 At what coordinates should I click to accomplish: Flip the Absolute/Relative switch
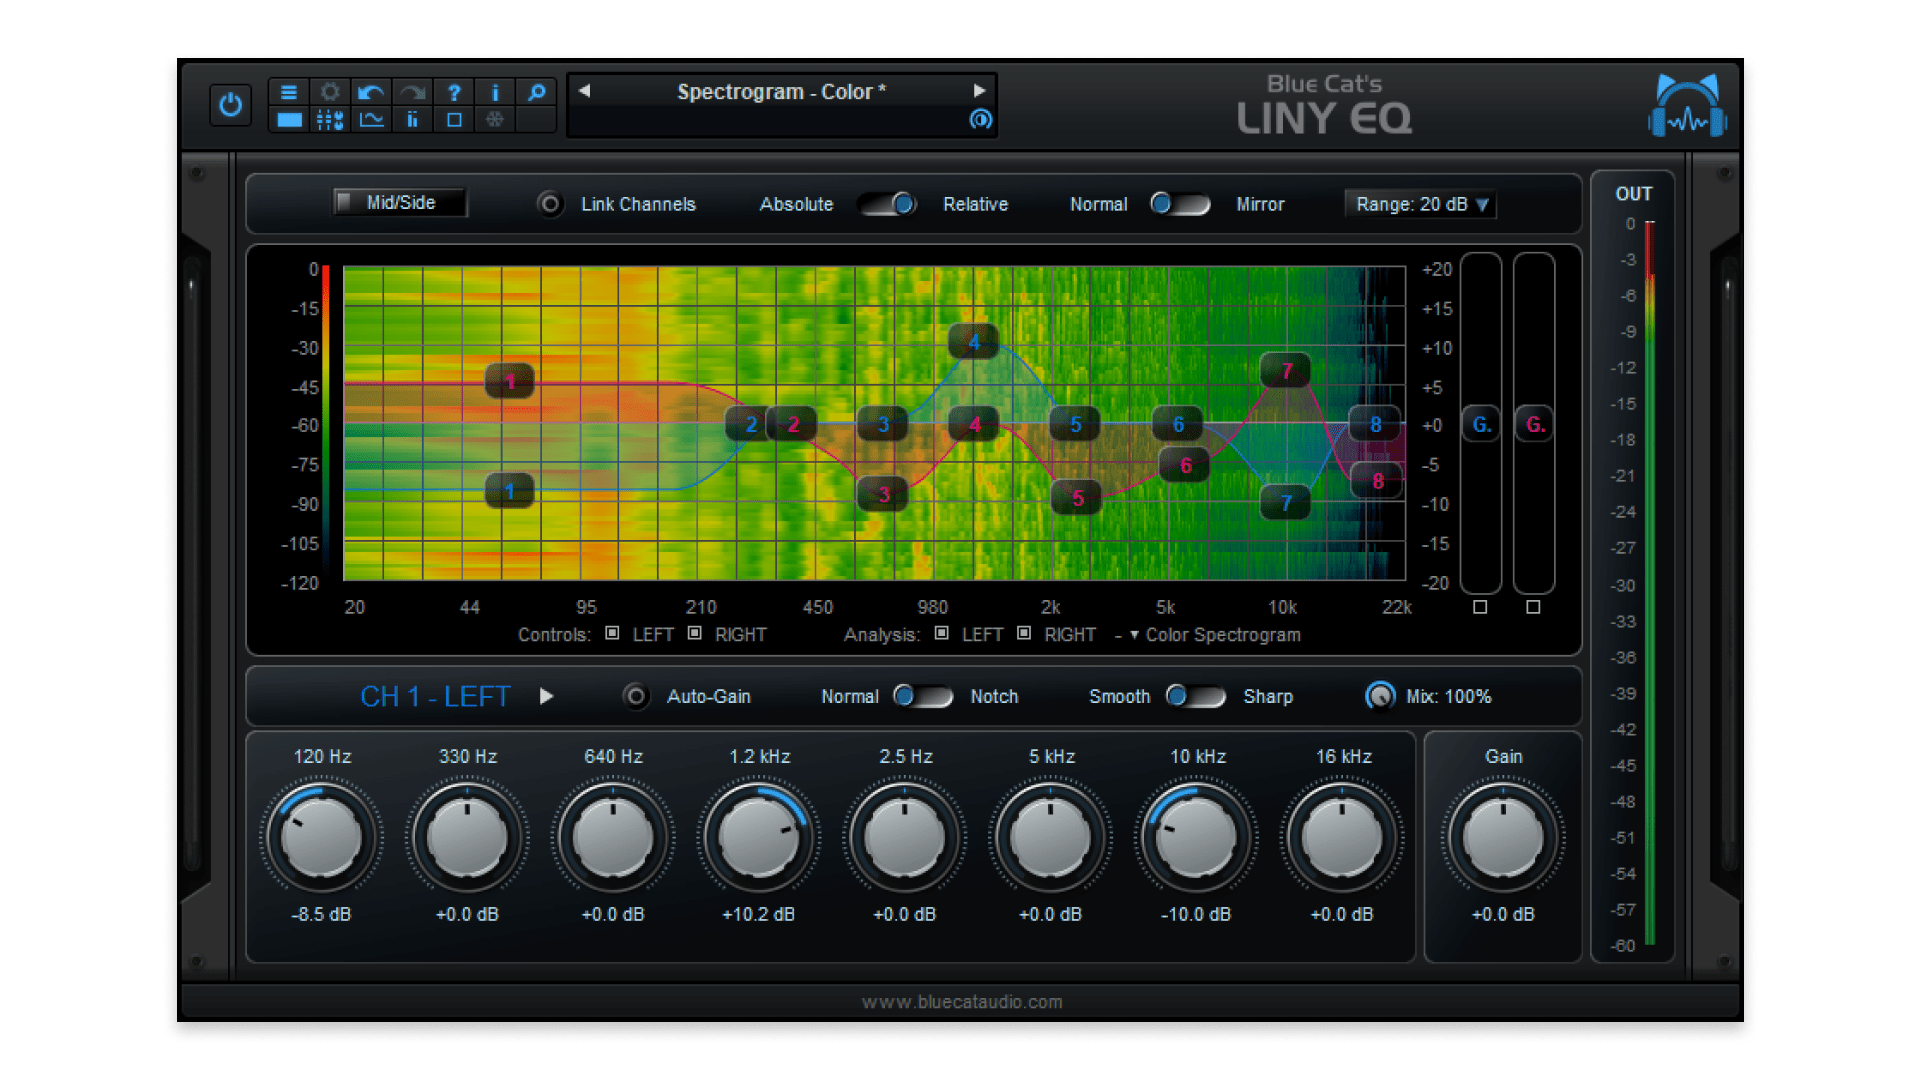pyautogui.click(x=888, y=204)
